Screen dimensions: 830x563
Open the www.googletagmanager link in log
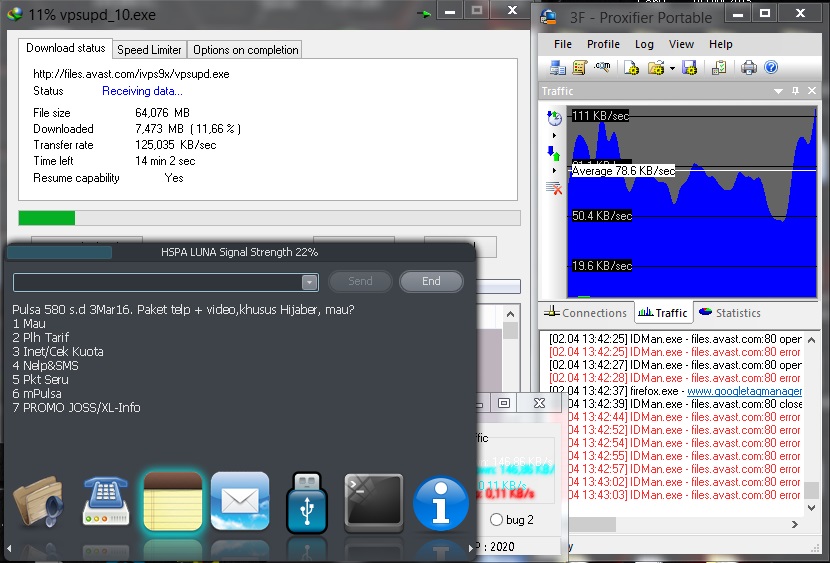pos(744,391)
